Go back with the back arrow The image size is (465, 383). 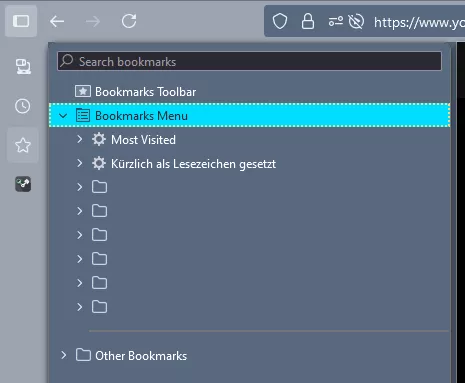click(x=57, y=22)
